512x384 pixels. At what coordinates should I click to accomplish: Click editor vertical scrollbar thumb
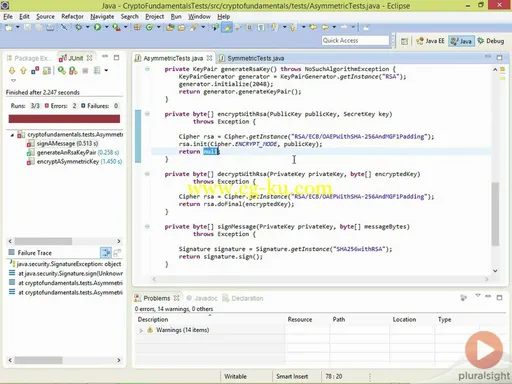495,214
